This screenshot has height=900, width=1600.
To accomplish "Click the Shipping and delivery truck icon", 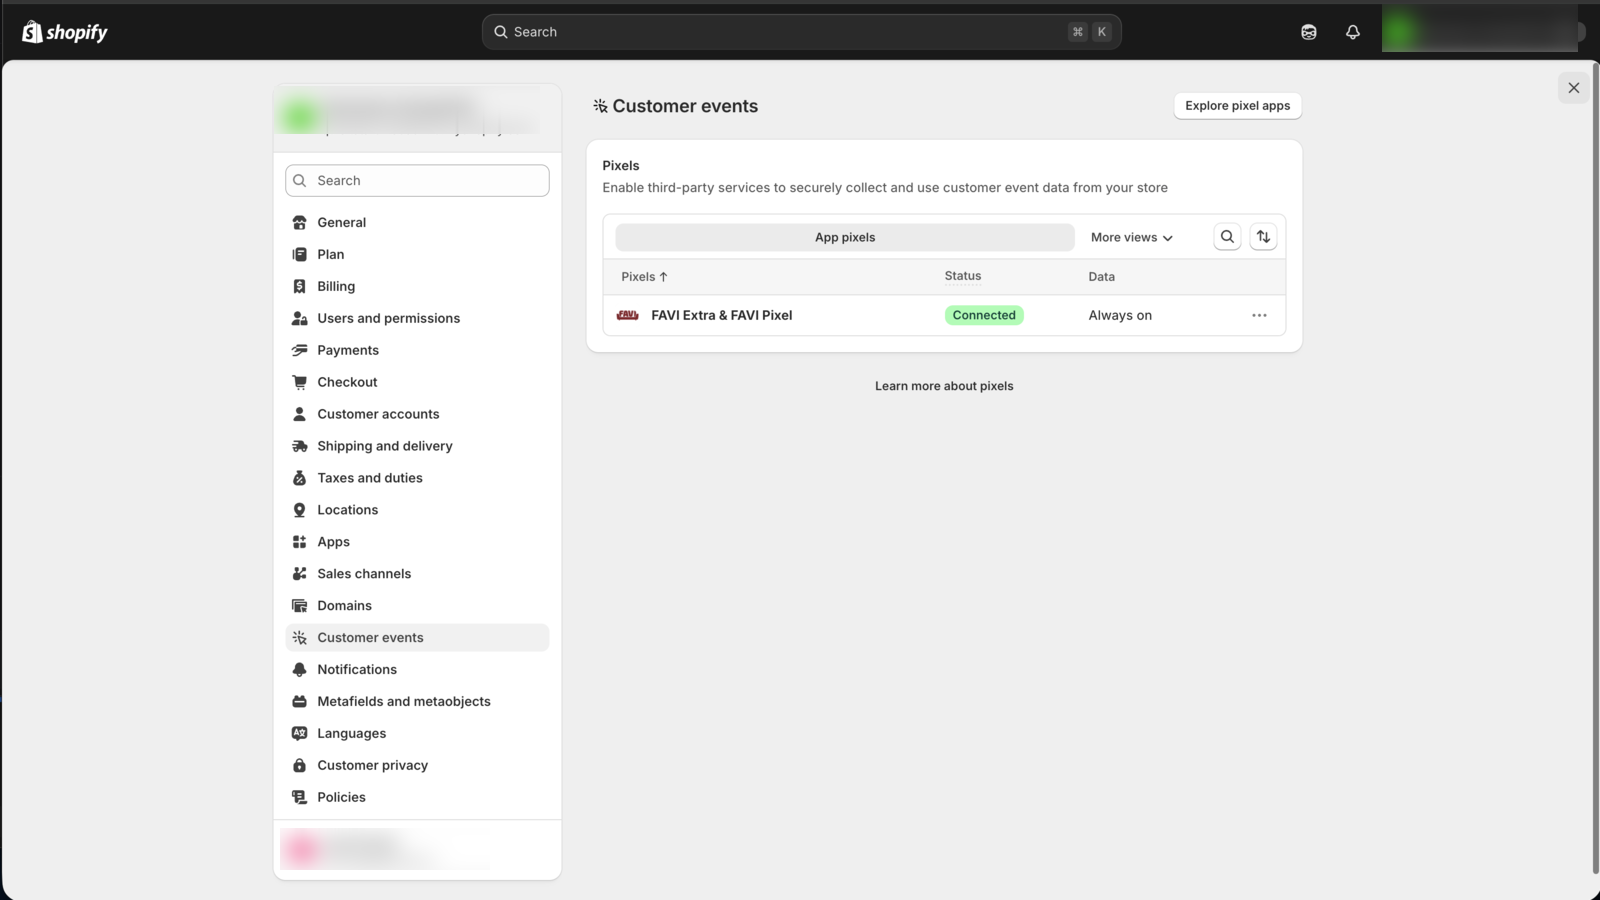I will coord(299,446).
